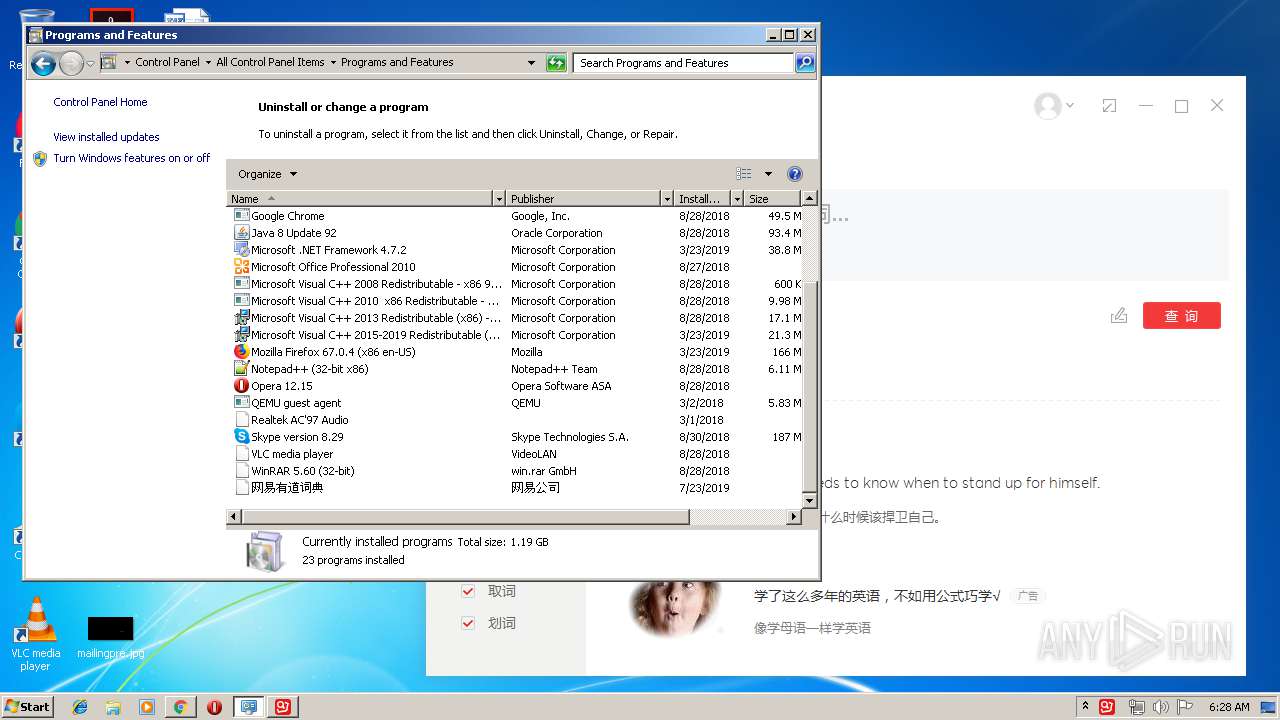The width and height of the screenshot is (1280, 720).
Task: Sort list by the Name column header
Action: click(361, 199)
